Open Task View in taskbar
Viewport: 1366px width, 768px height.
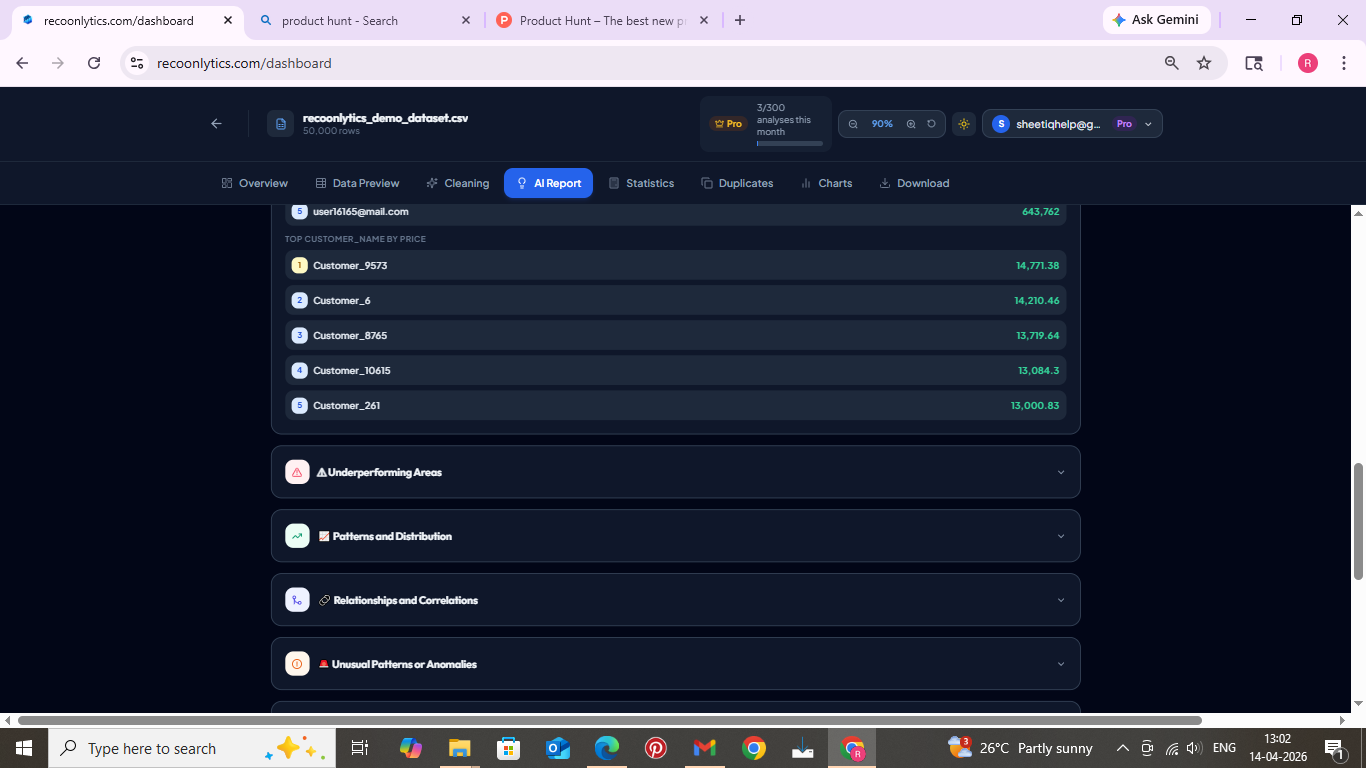coord(360,748)
